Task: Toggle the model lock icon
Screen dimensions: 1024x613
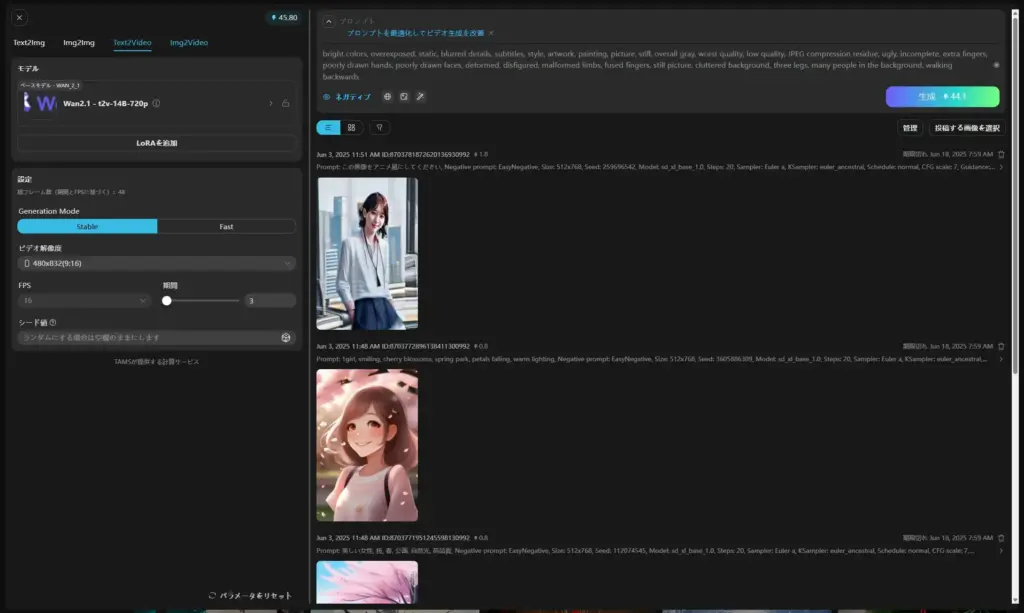Action: coord(285,103)
